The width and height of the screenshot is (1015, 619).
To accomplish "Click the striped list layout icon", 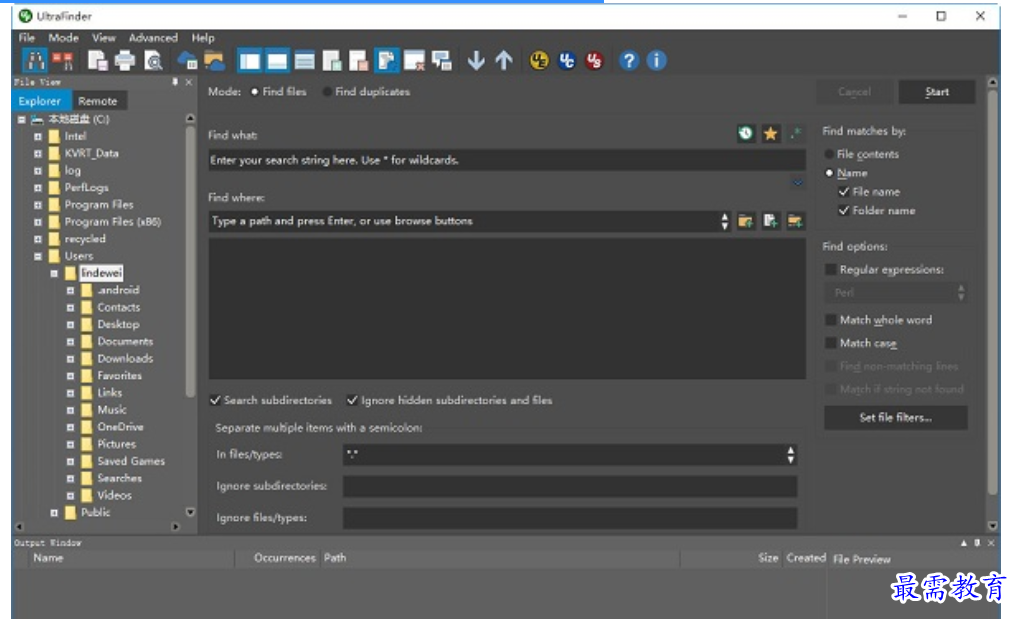I will point(304,61).
